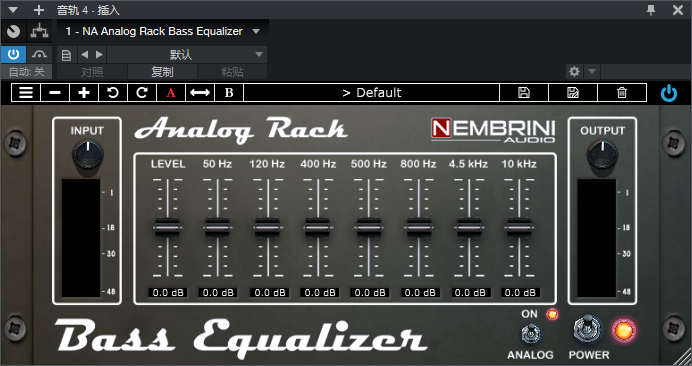Click the 120 Hz fader handle
Screen dimensions: 692x366
[x=268, y=227]
